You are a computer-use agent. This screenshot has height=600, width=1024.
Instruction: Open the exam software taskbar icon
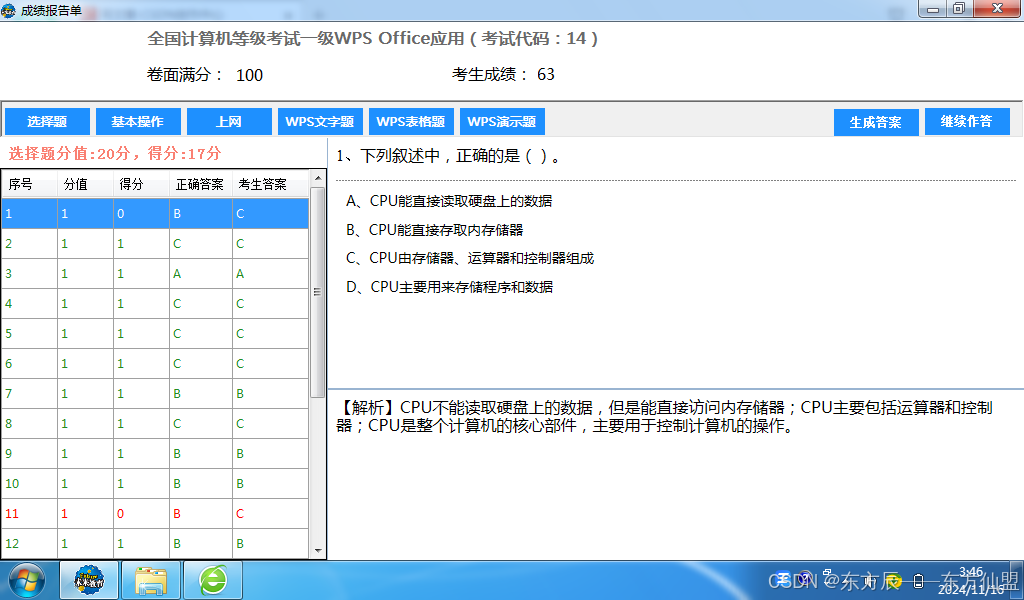coord(89,580)
